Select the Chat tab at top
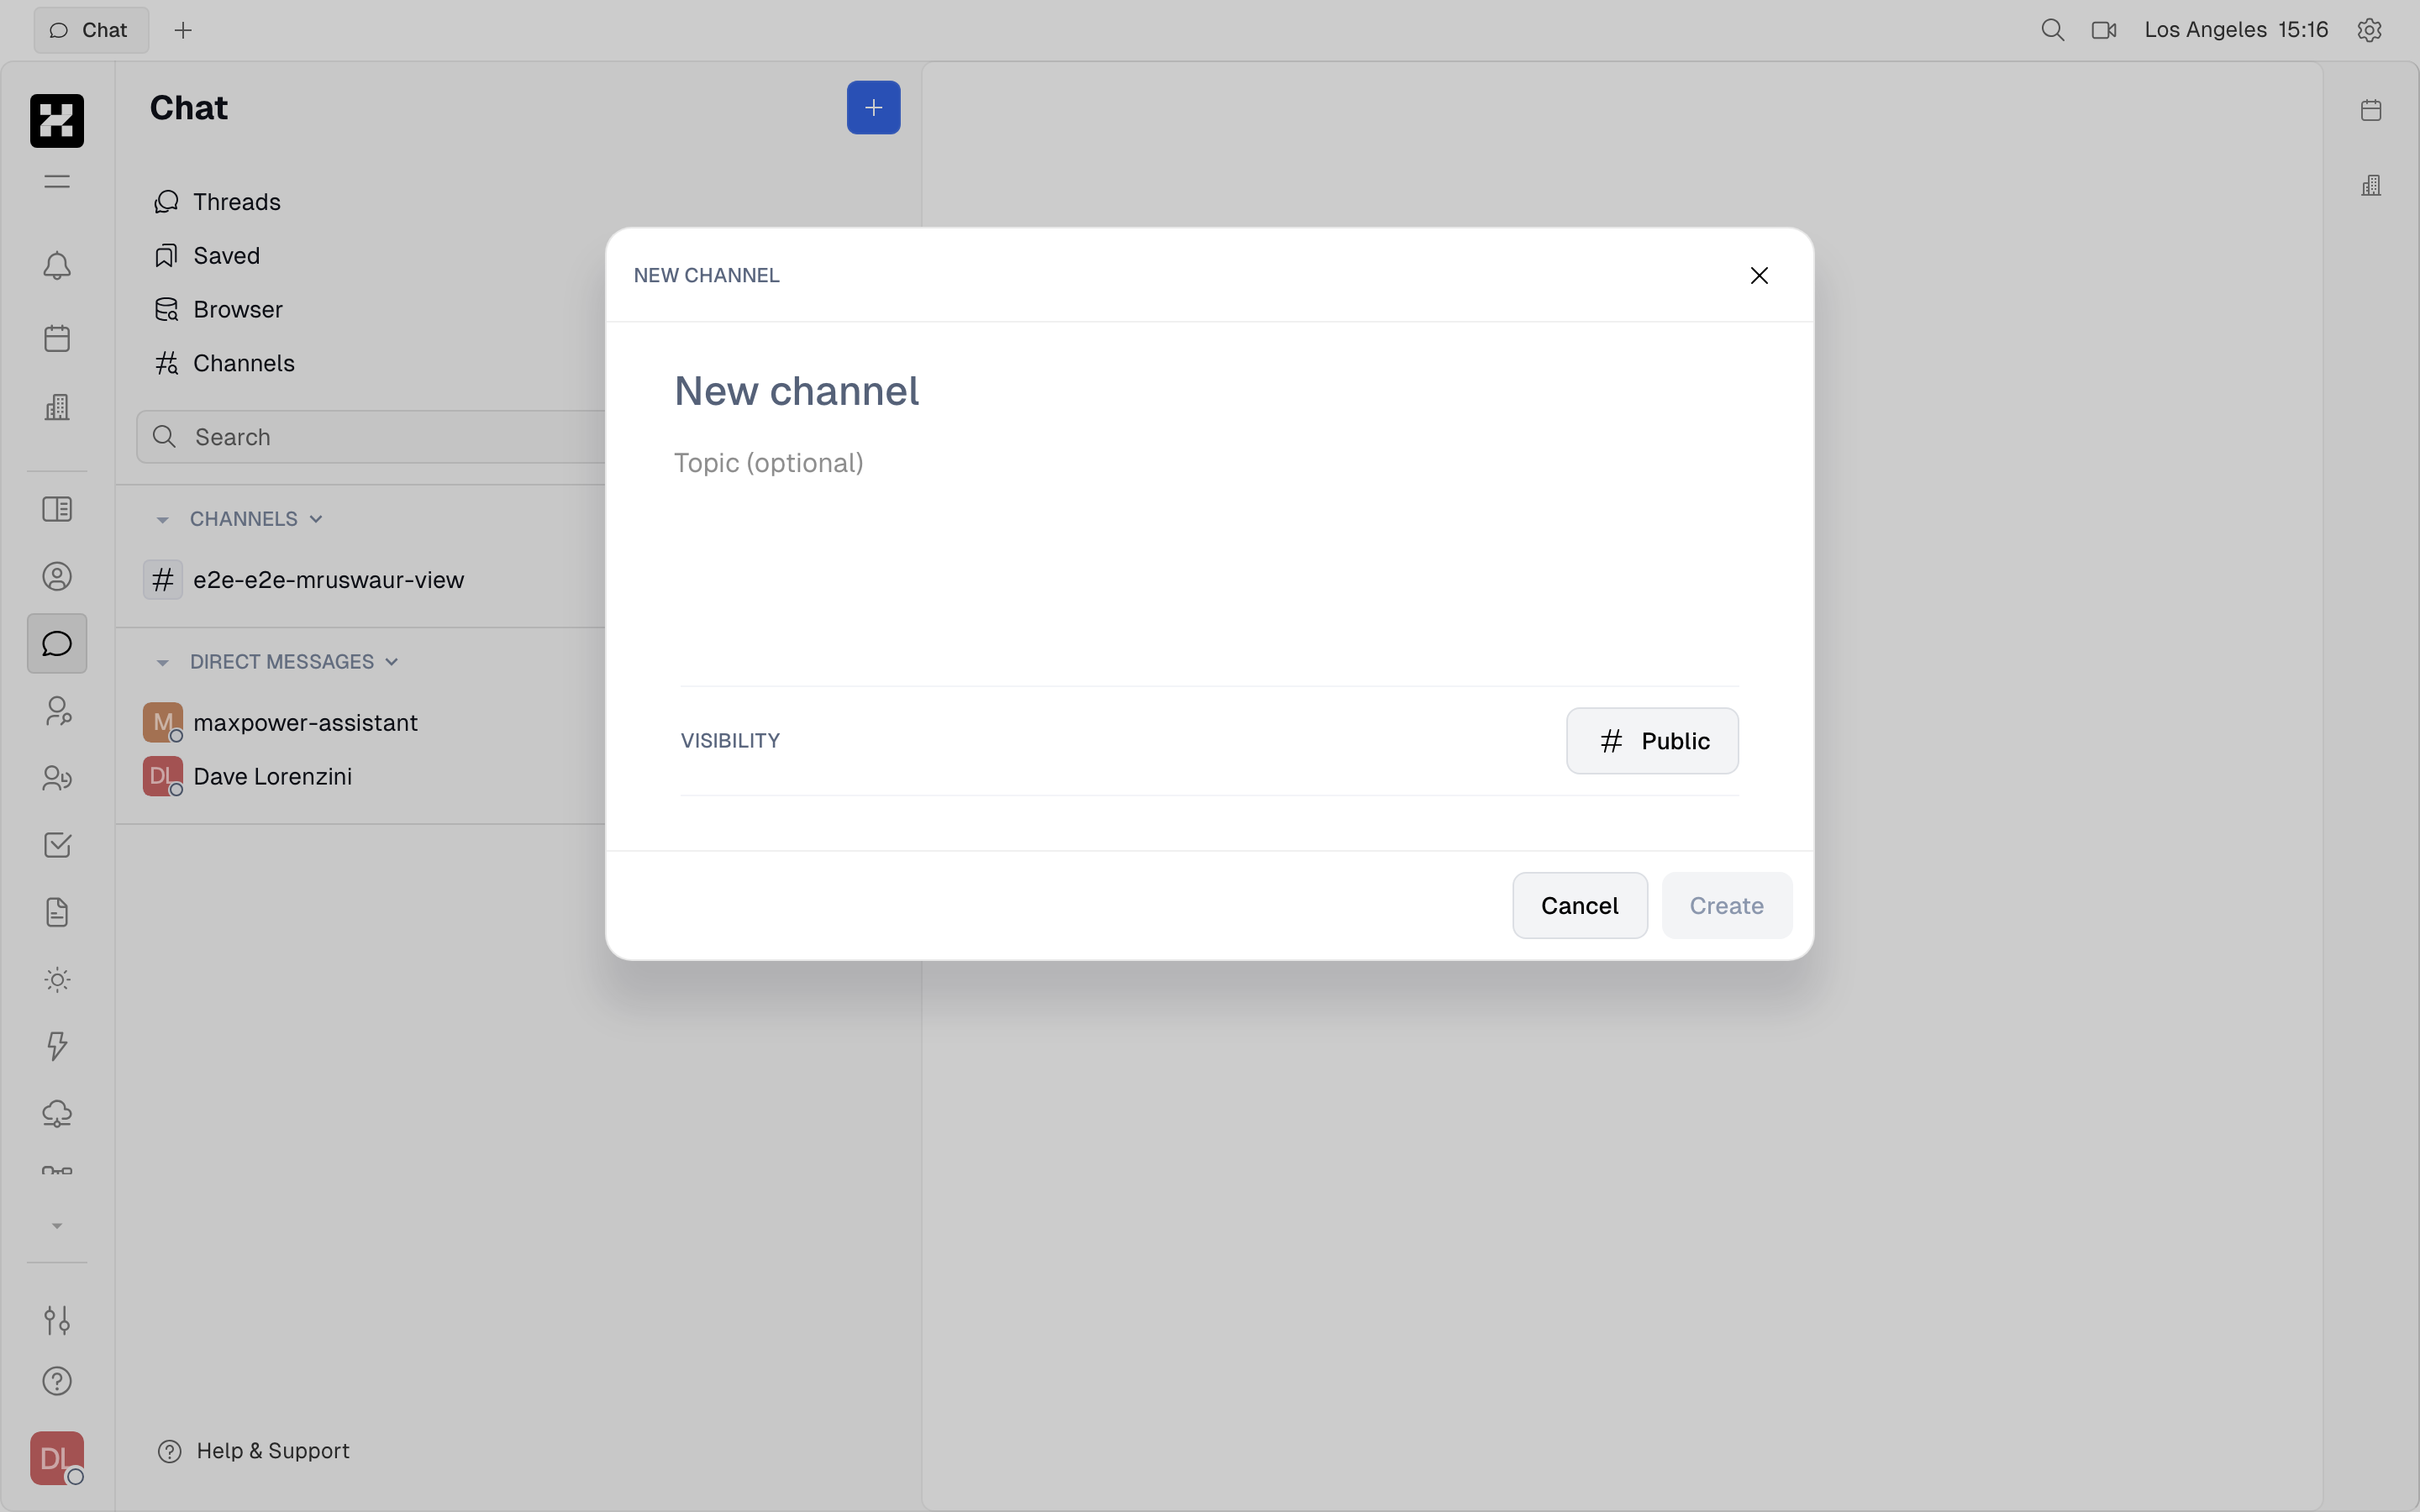The image size is (2420, 1512). [91, 30]
